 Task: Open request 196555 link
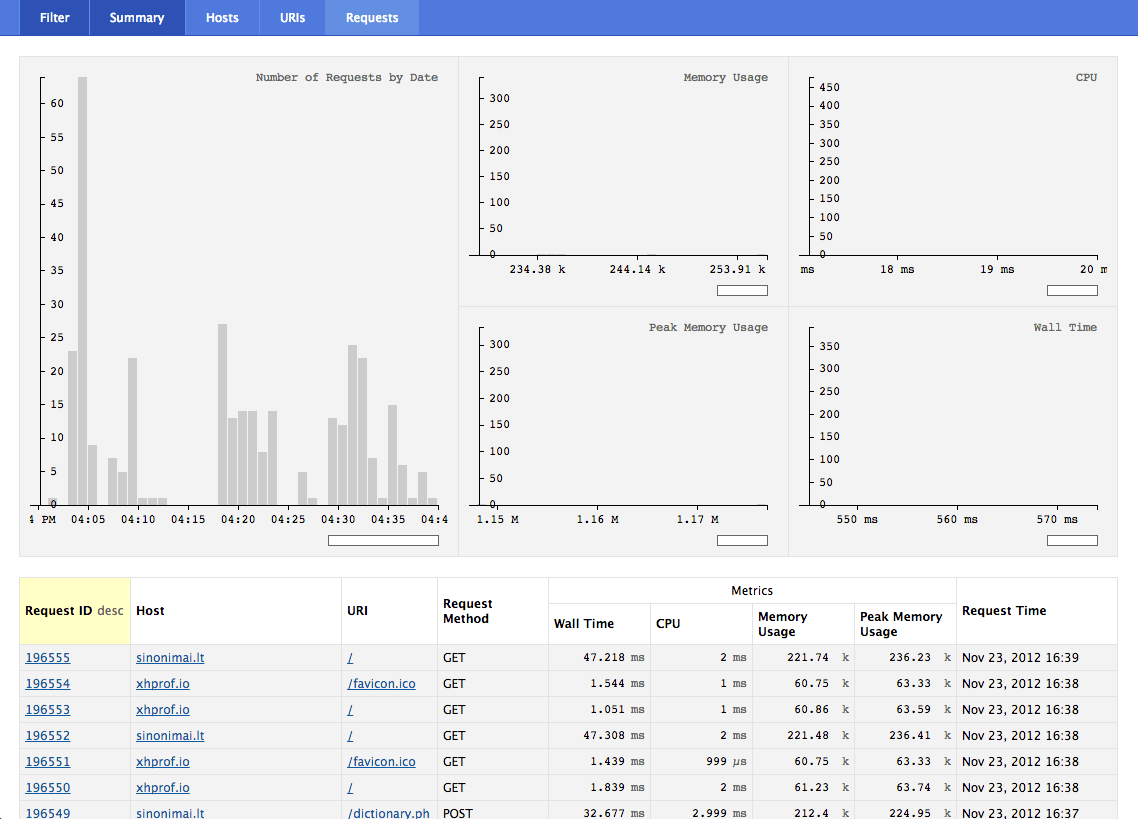click(48, 657)
